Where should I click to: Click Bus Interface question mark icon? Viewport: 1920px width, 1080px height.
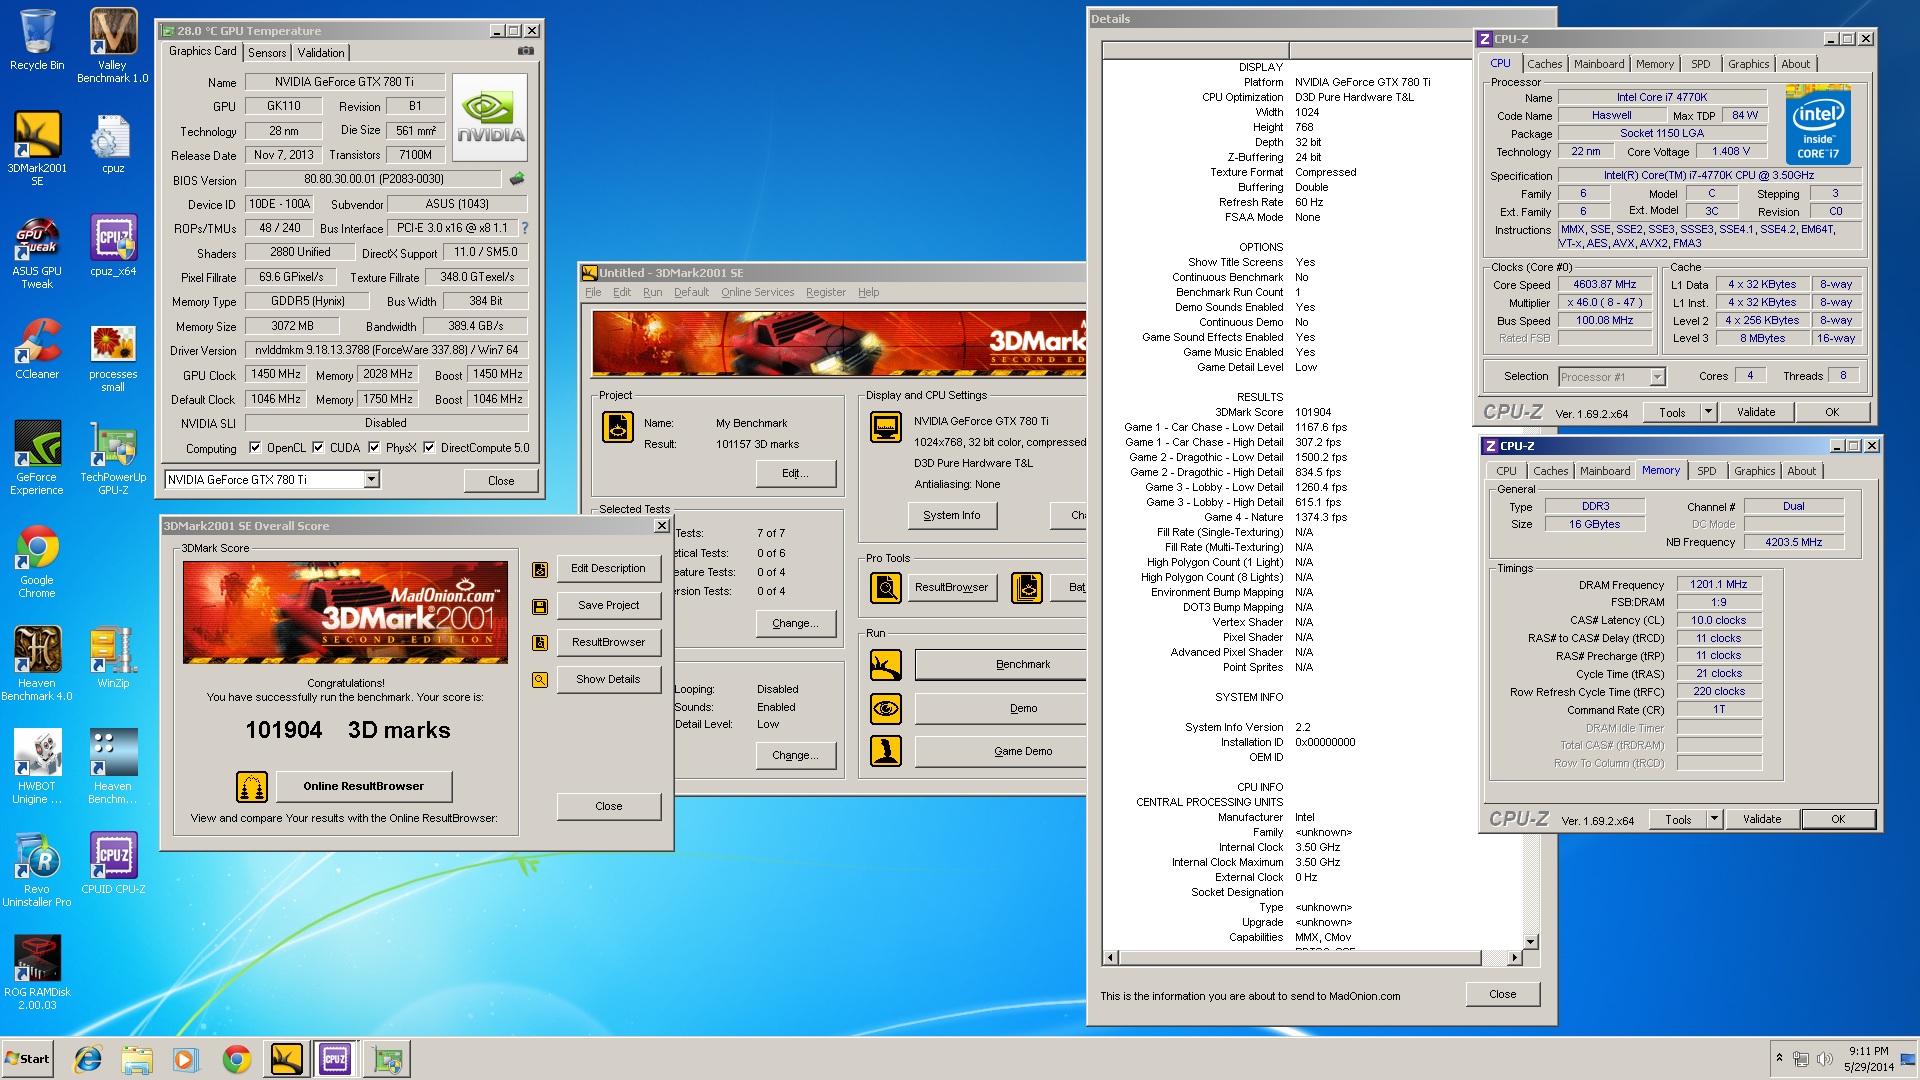[524, 228]
